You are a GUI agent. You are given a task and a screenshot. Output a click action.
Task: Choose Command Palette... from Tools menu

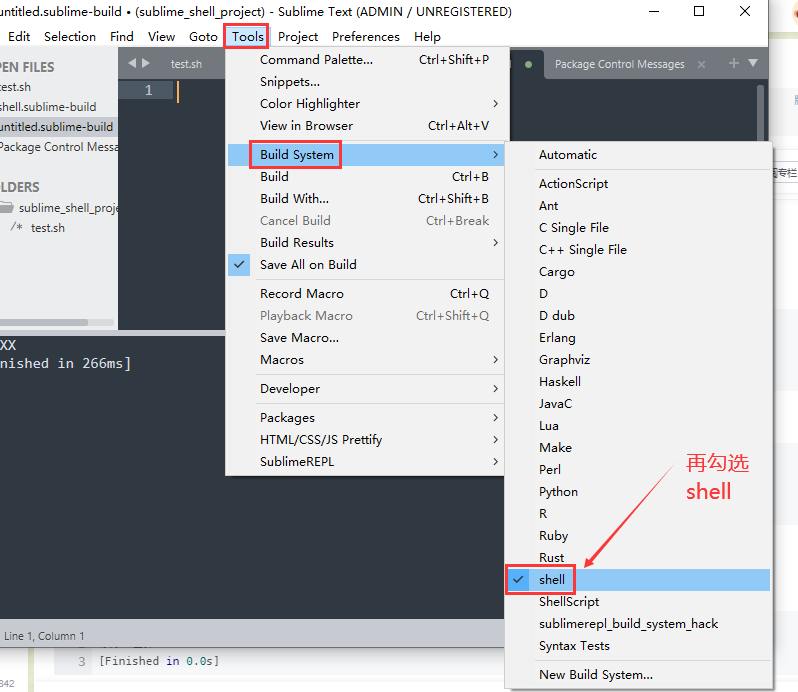[x=365, y=60]
